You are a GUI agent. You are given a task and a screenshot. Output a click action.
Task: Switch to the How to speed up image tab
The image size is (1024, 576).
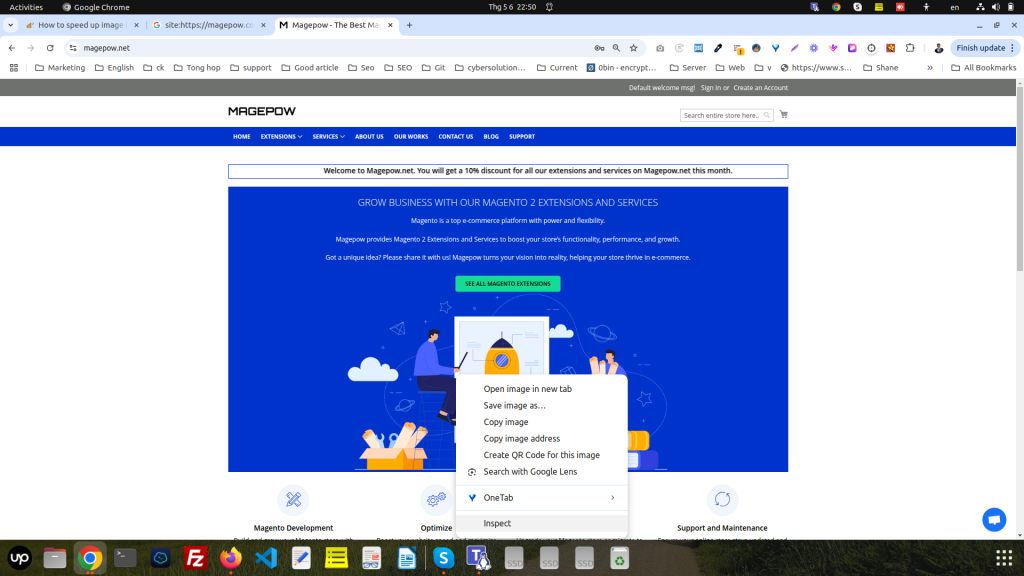click(82, 25)
